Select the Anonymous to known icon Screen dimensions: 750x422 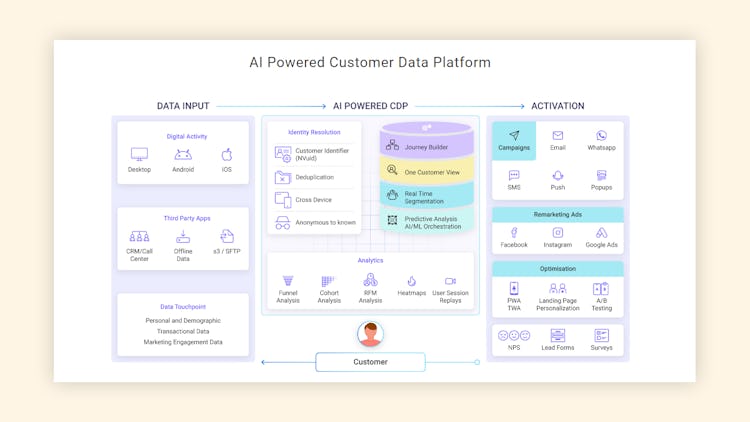tap(283, 222)
